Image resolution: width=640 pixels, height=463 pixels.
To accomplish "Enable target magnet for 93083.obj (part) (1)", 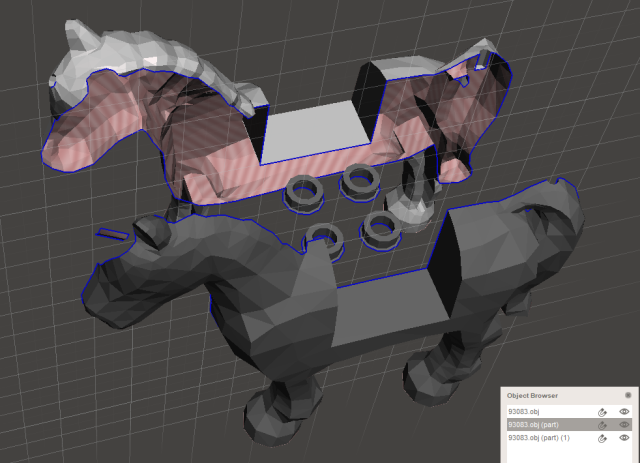I will (x=603, y=438).
